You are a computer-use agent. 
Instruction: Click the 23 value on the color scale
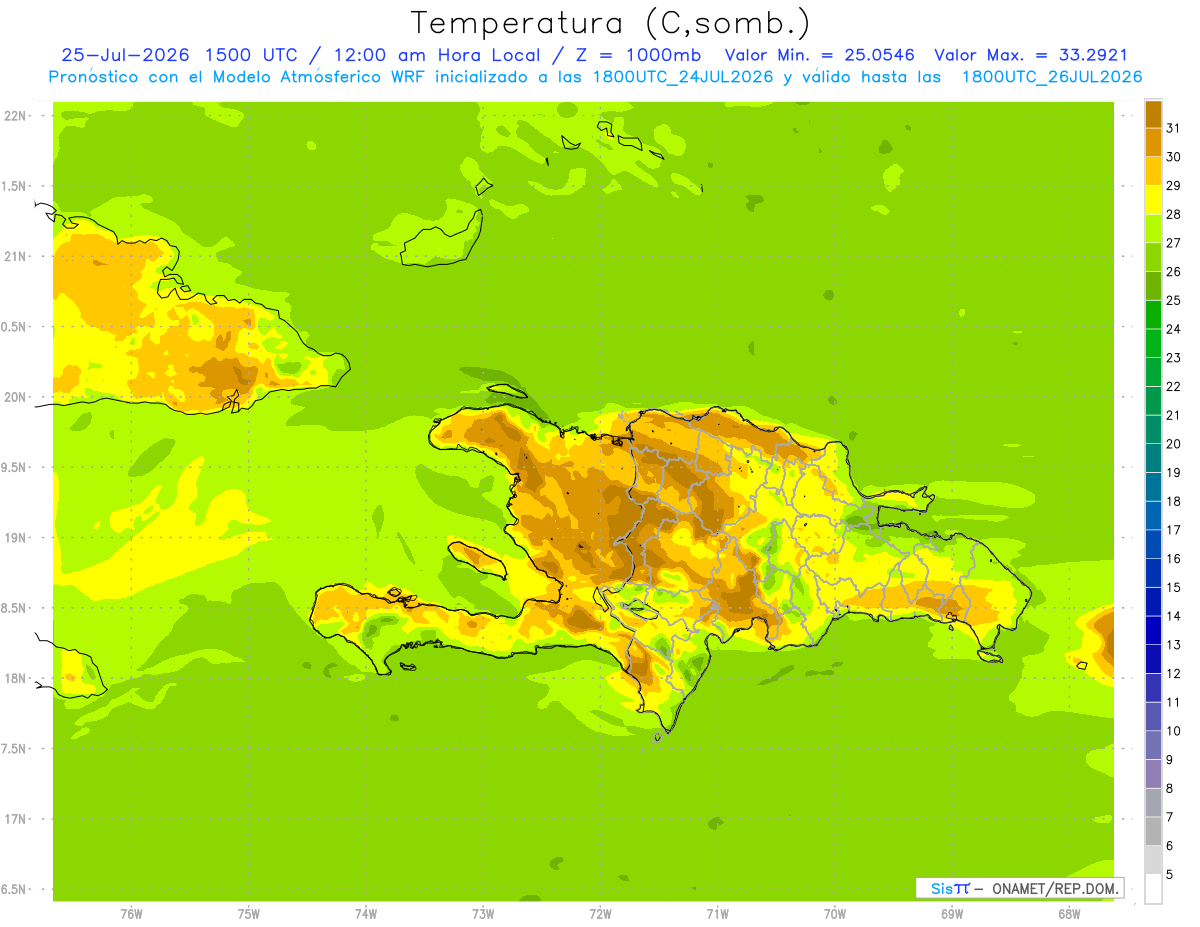tap(1174, 357)
